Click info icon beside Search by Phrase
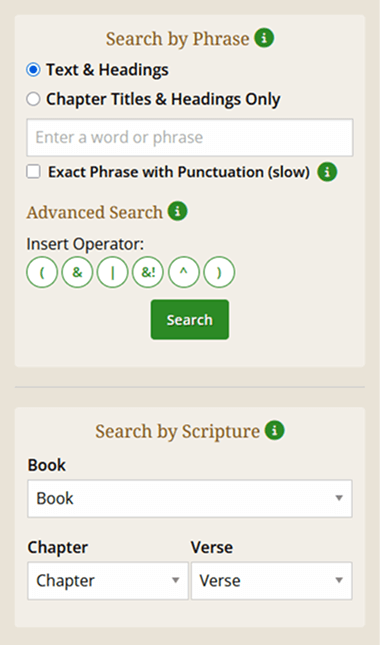 pos(264,38)
